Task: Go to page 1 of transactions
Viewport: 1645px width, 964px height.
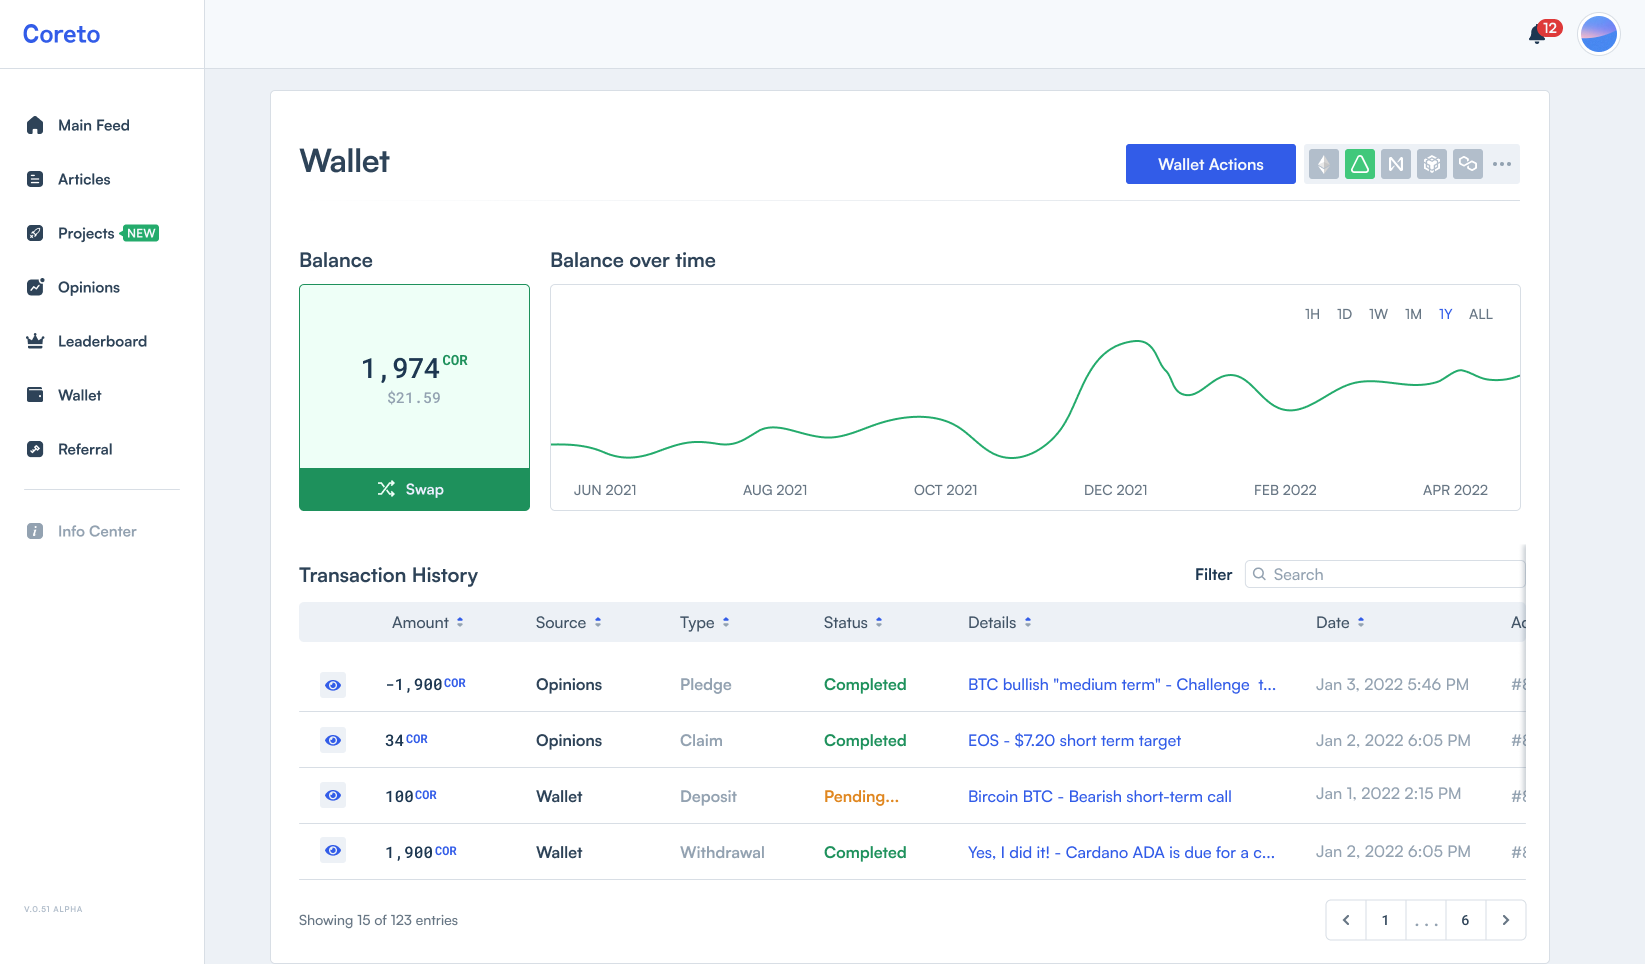Action: click(1385, 920)
